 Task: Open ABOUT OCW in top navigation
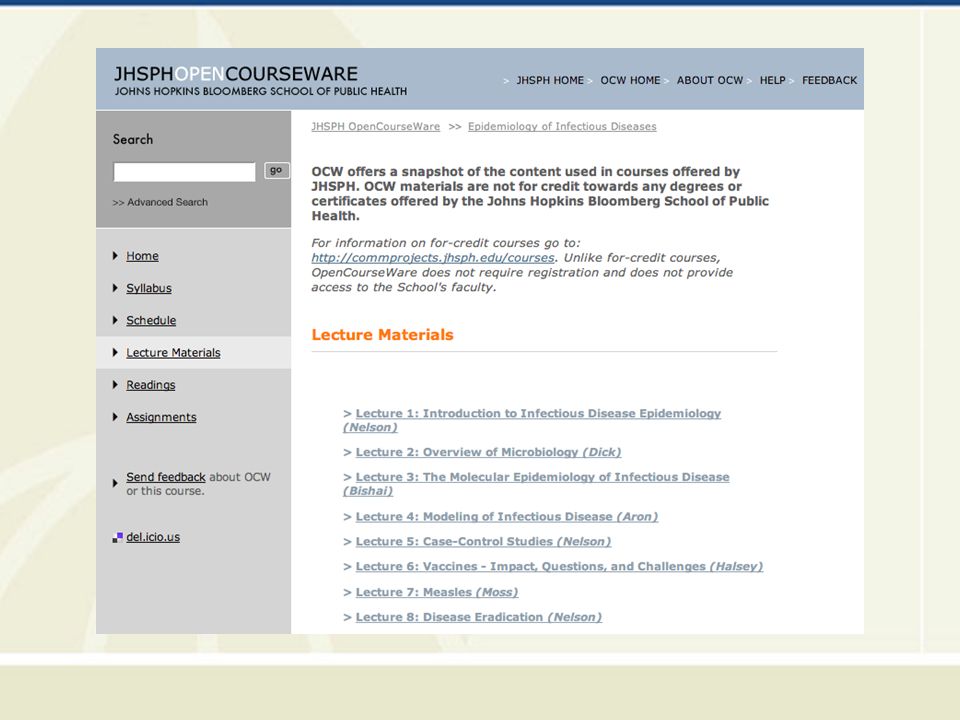(710, 80)
